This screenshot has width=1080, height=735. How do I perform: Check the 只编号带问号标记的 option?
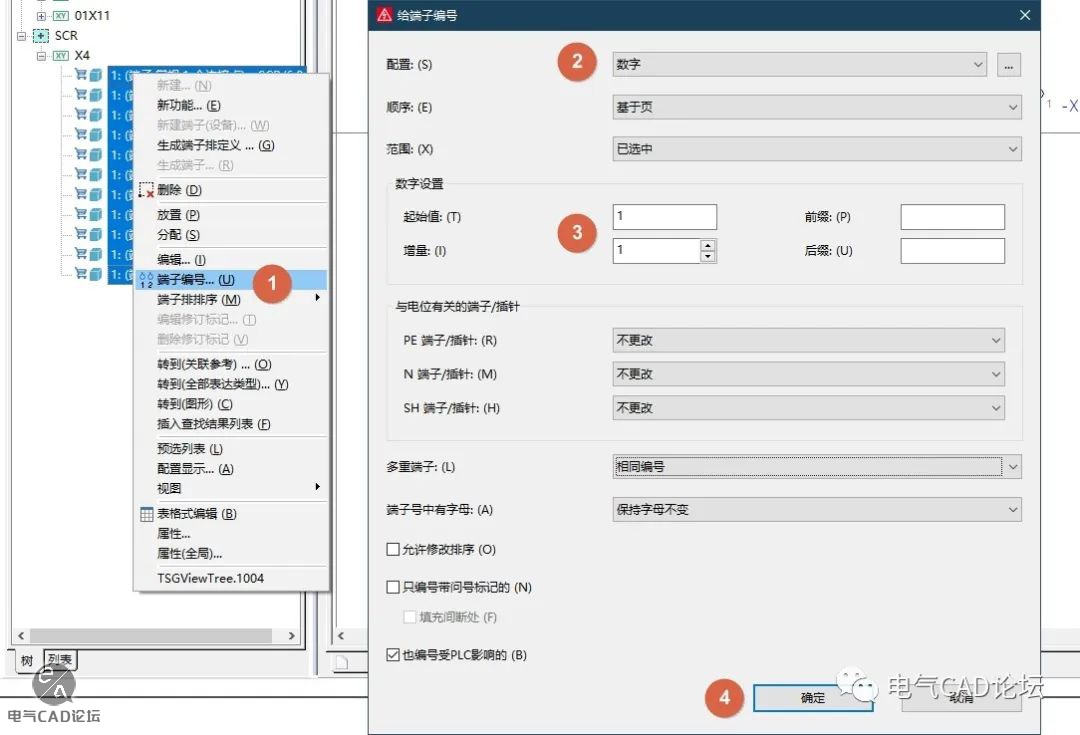point(393,587)
